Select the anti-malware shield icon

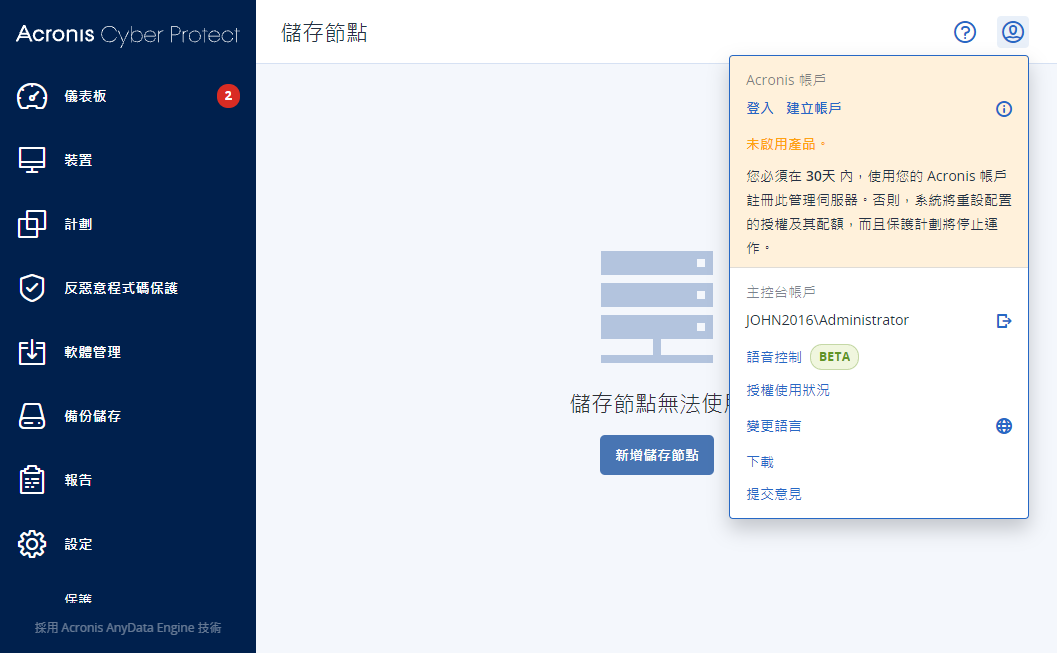pyautogui.click(x=32, y=288)
